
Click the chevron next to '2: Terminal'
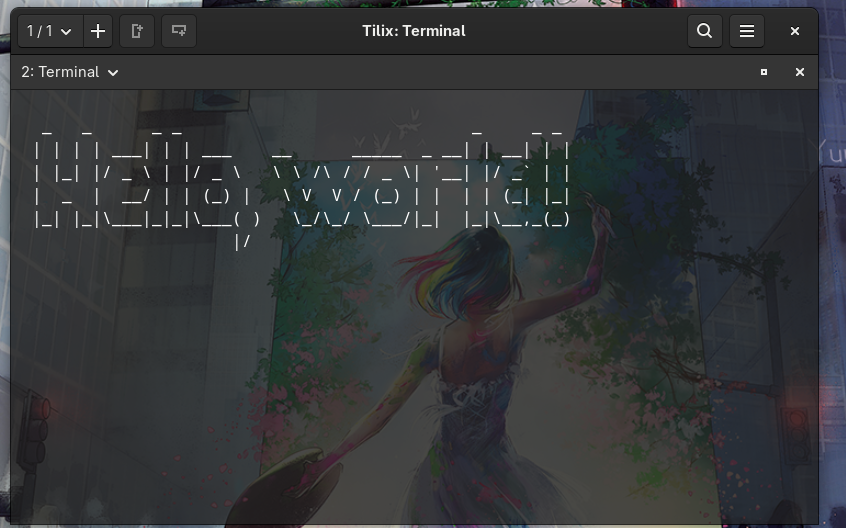[x=113, y=73]
